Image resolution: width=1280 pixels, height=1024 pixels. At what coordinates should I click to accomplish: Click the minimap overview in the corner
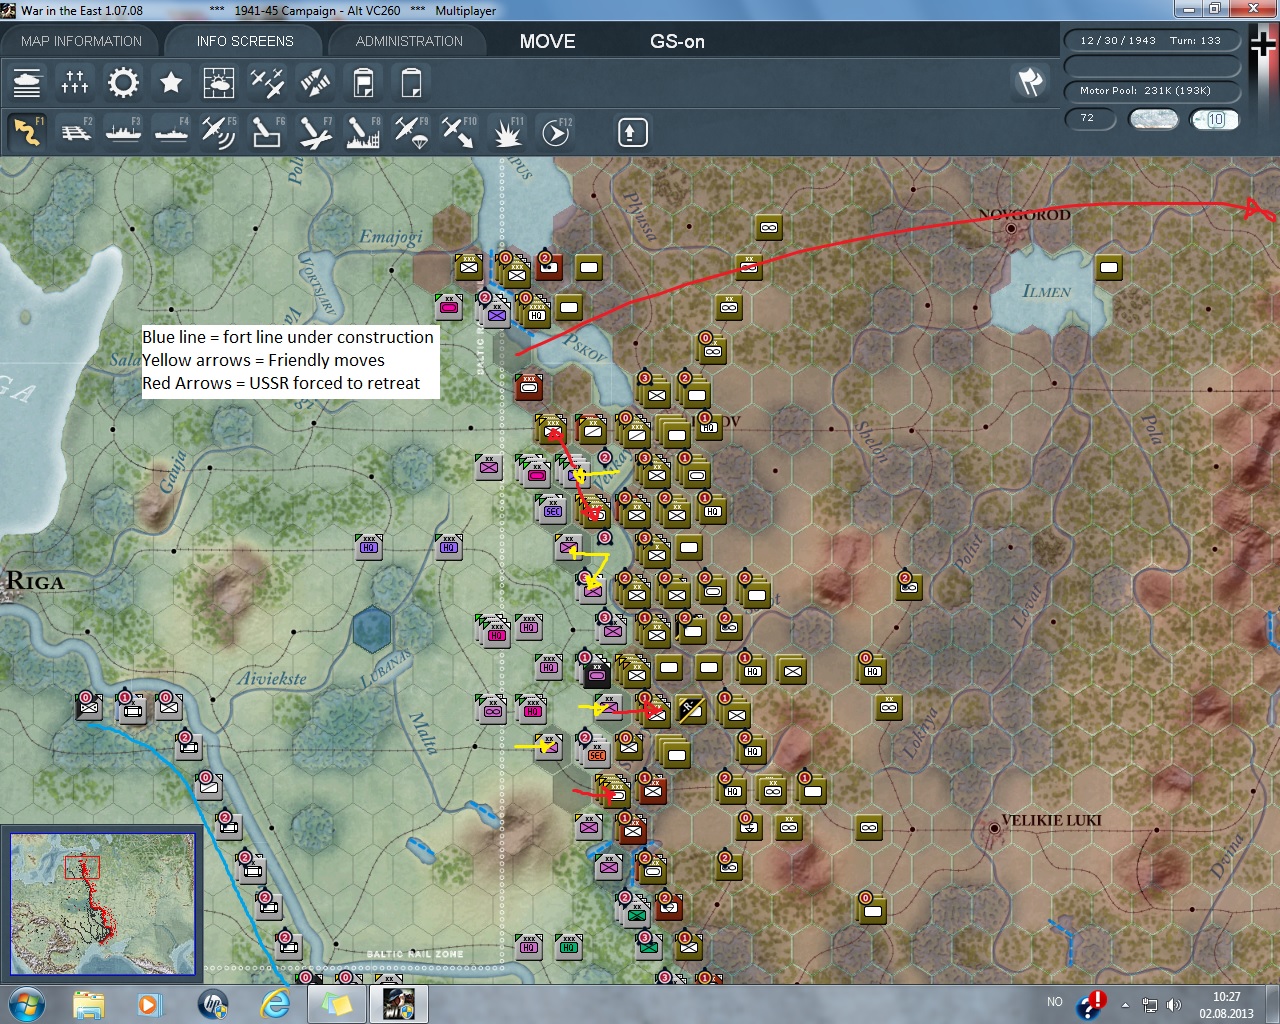point(102,904)
